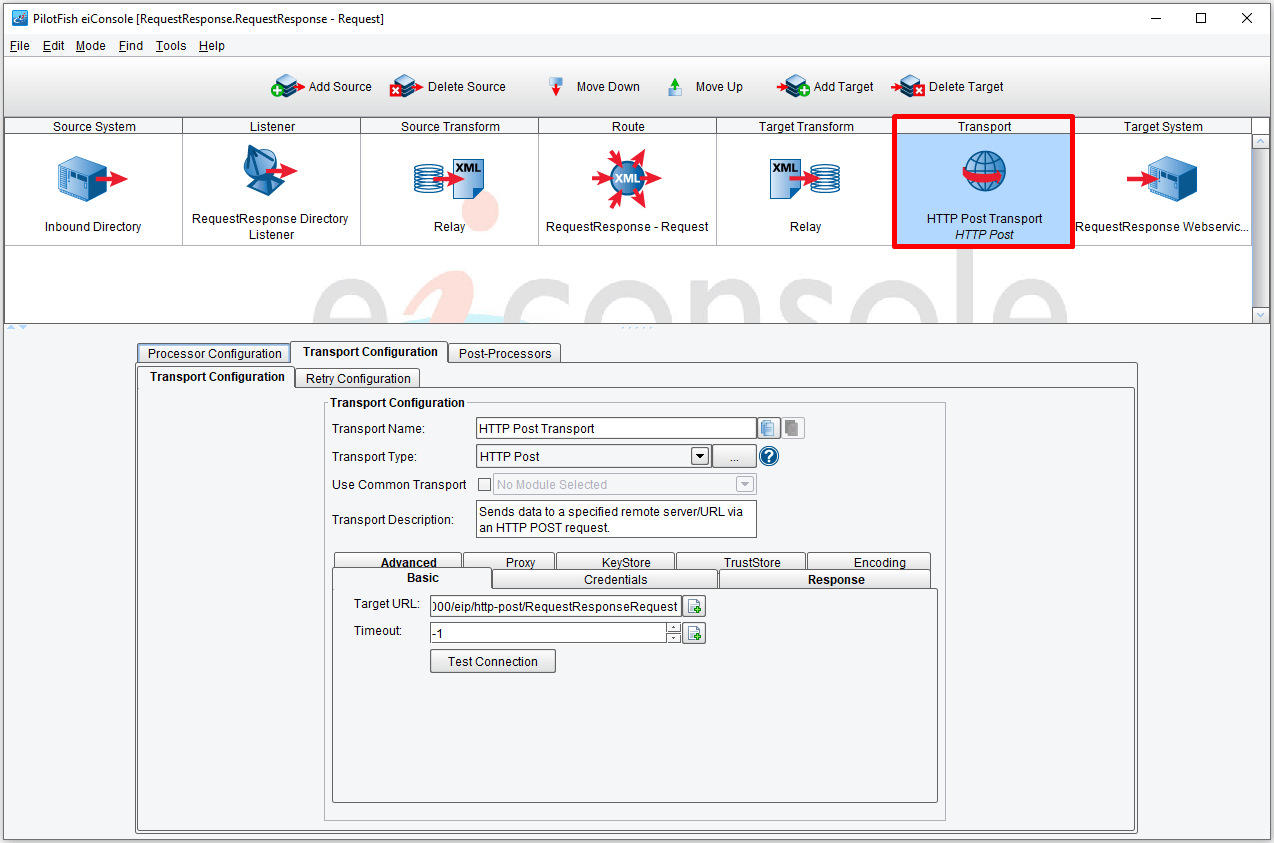The image size is (1274, 843).
Task: Switch to the TrustStore tab
Action: pos(741,561)
